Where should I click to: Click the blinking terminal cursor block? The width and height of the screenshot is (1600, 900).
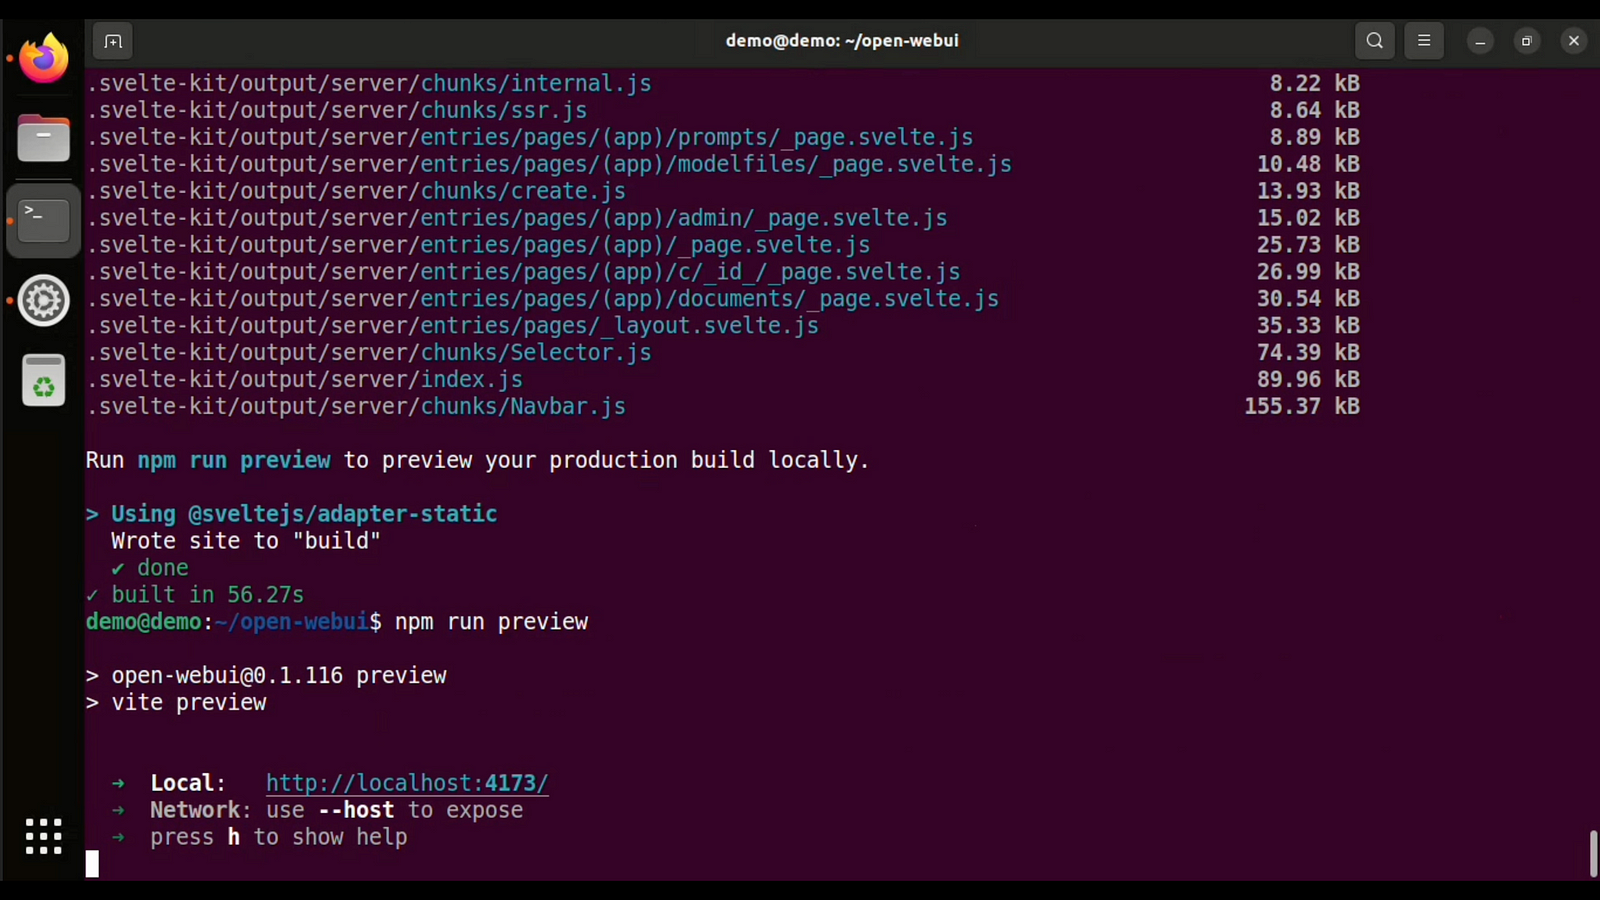pyautogui.click(x=92, y=864)
